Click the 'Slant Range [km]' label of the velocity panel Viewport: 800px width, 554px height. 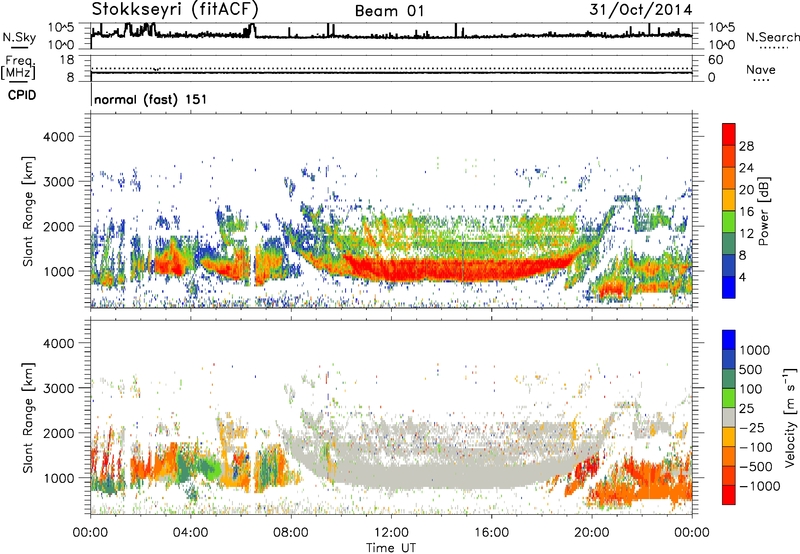pyautogui.click(x=28, y=417)
